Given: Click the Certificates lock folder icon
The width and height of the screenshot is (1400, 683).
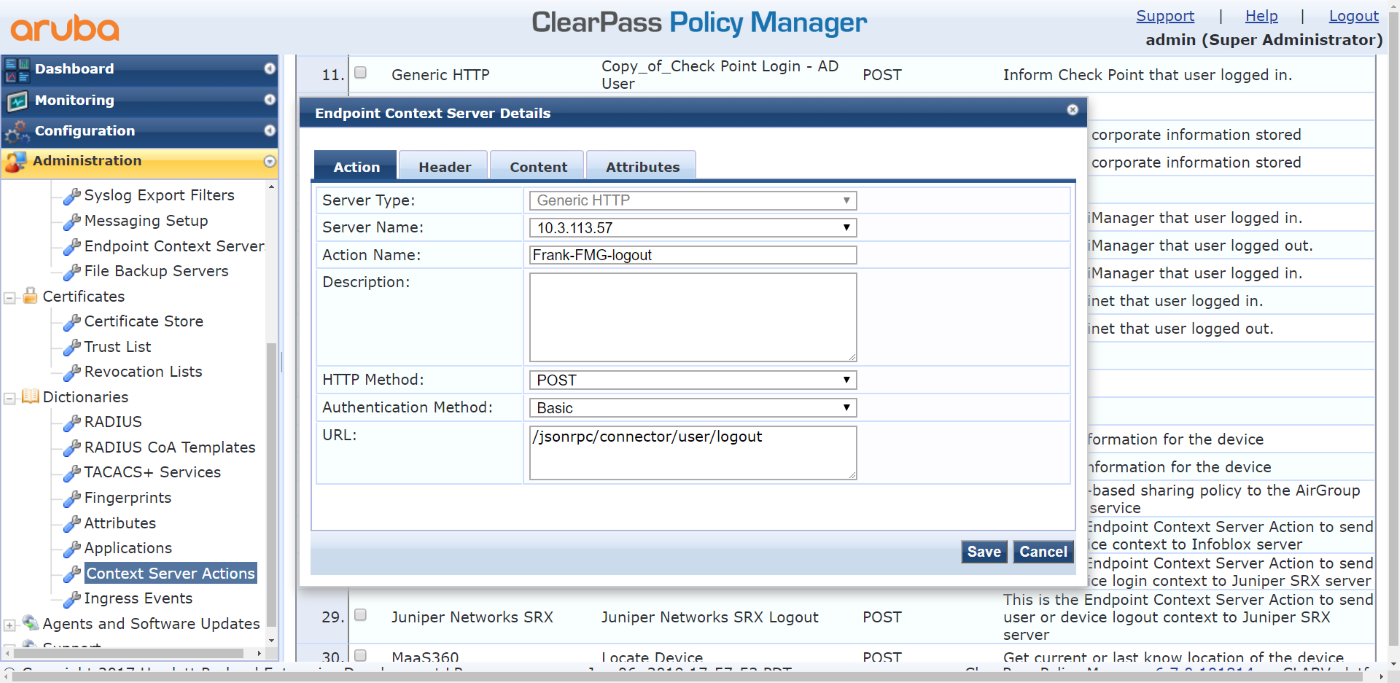Looking at the screenshot, I should (x=30, y=296).
